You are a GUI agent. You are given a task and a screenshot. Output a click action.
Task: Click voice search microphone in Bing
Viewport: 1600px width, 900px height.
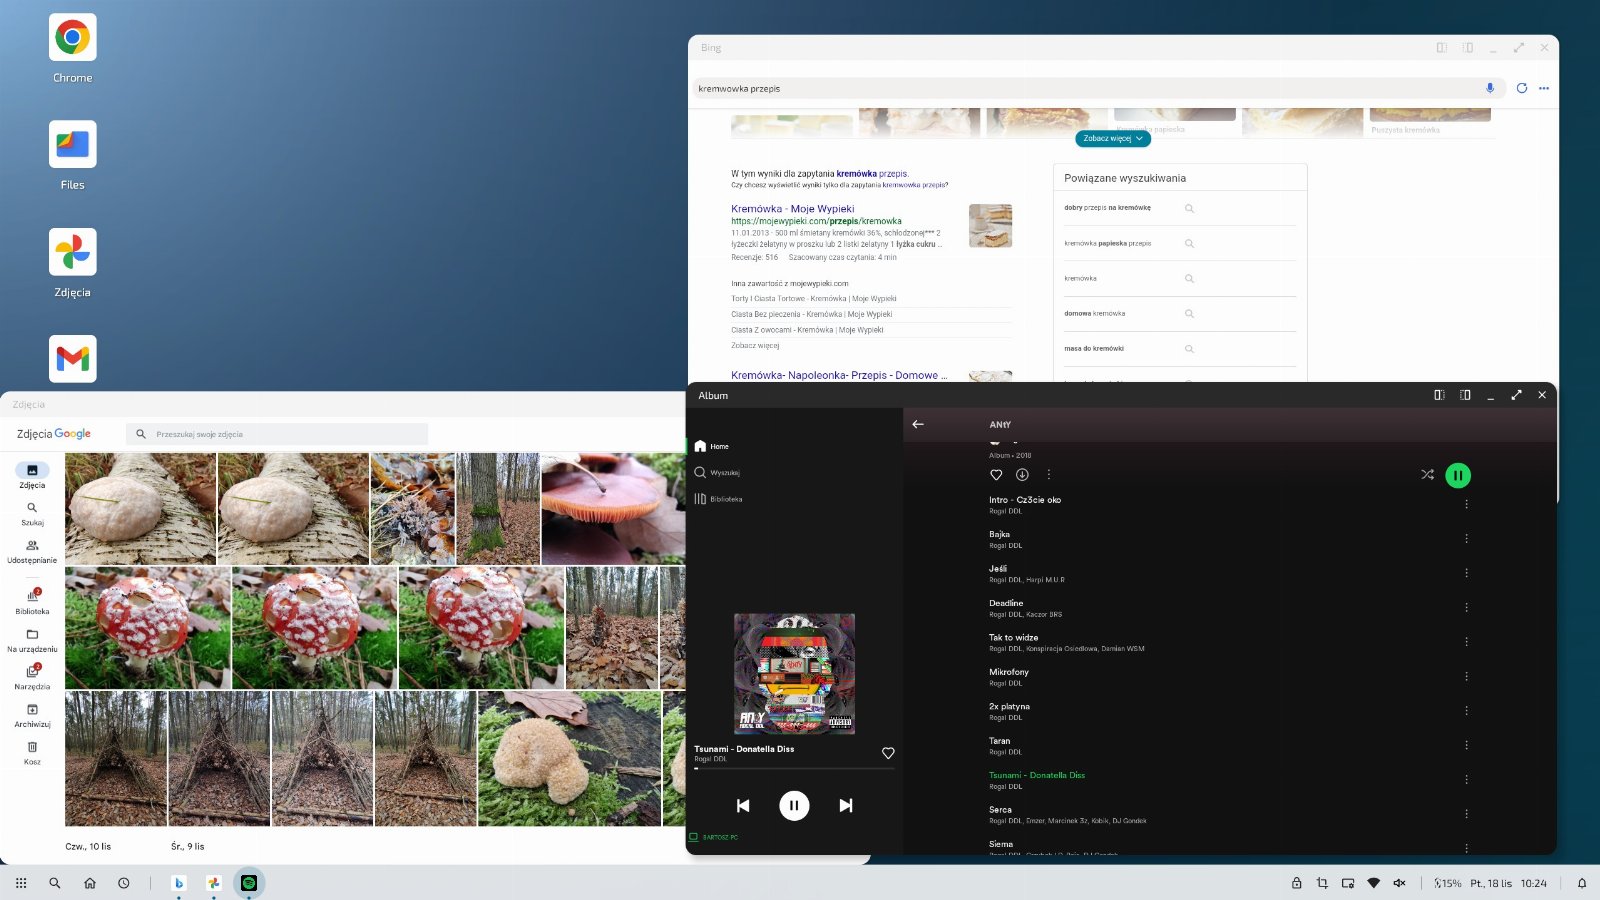[1490, 88]
